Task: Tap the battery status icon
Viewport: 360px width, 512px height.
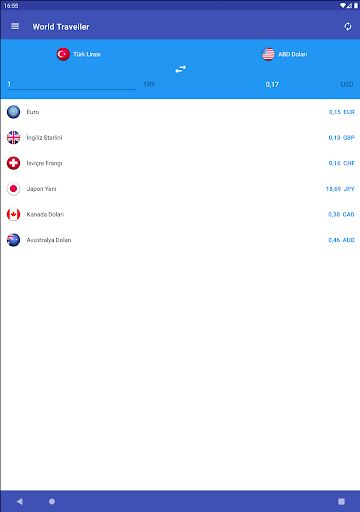Action: pyautogui.click(x=356, y=6)
